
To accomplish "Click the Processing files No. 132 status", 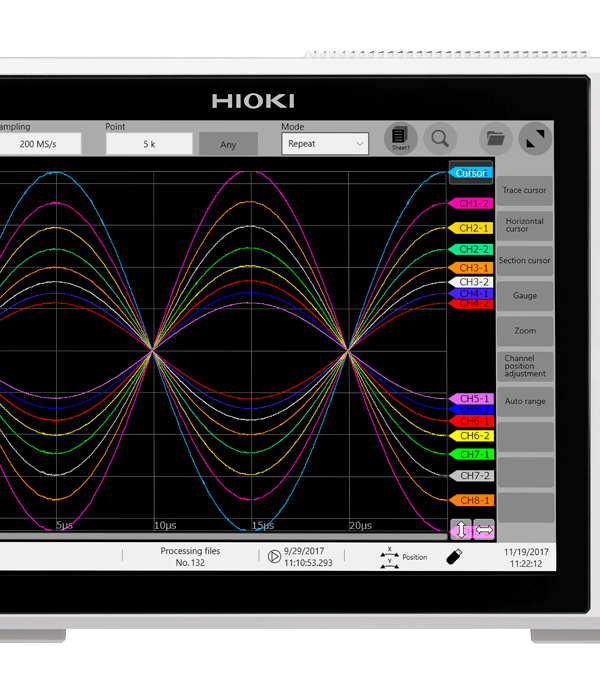I will pyautogui.click(x=190, y=557).
